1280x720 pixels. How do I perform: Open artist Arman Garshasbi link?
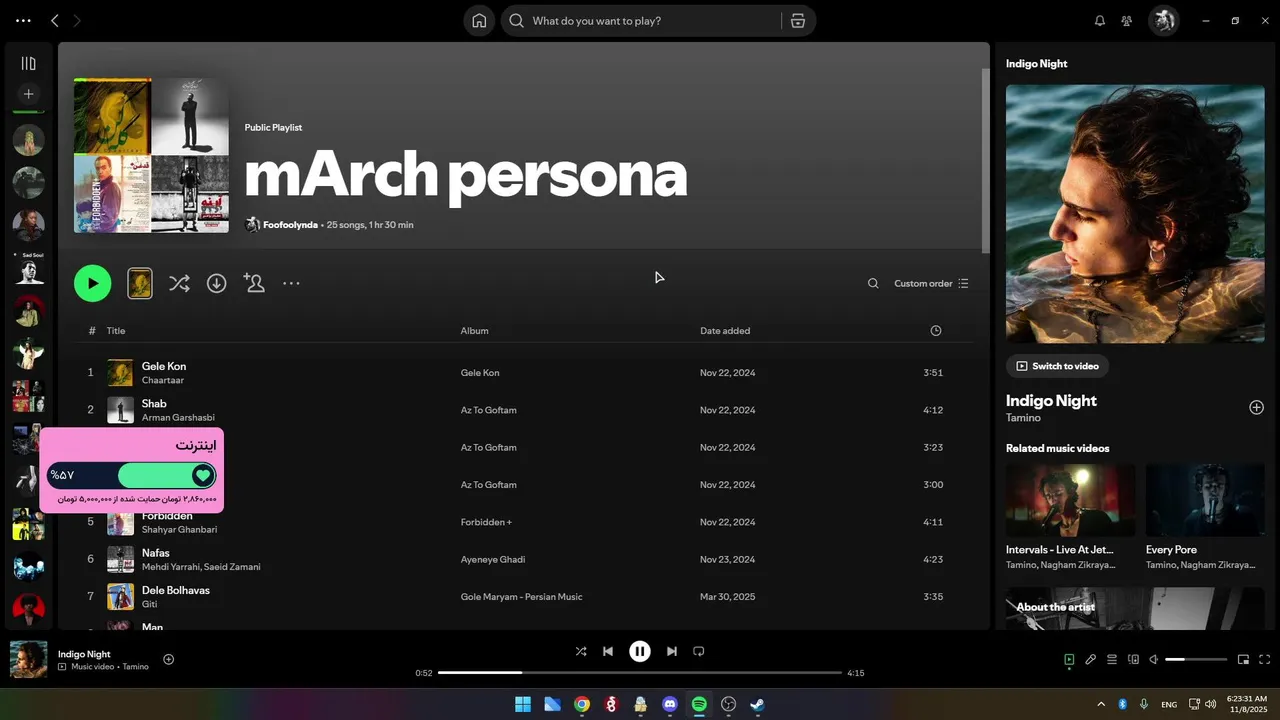[178, 417]
